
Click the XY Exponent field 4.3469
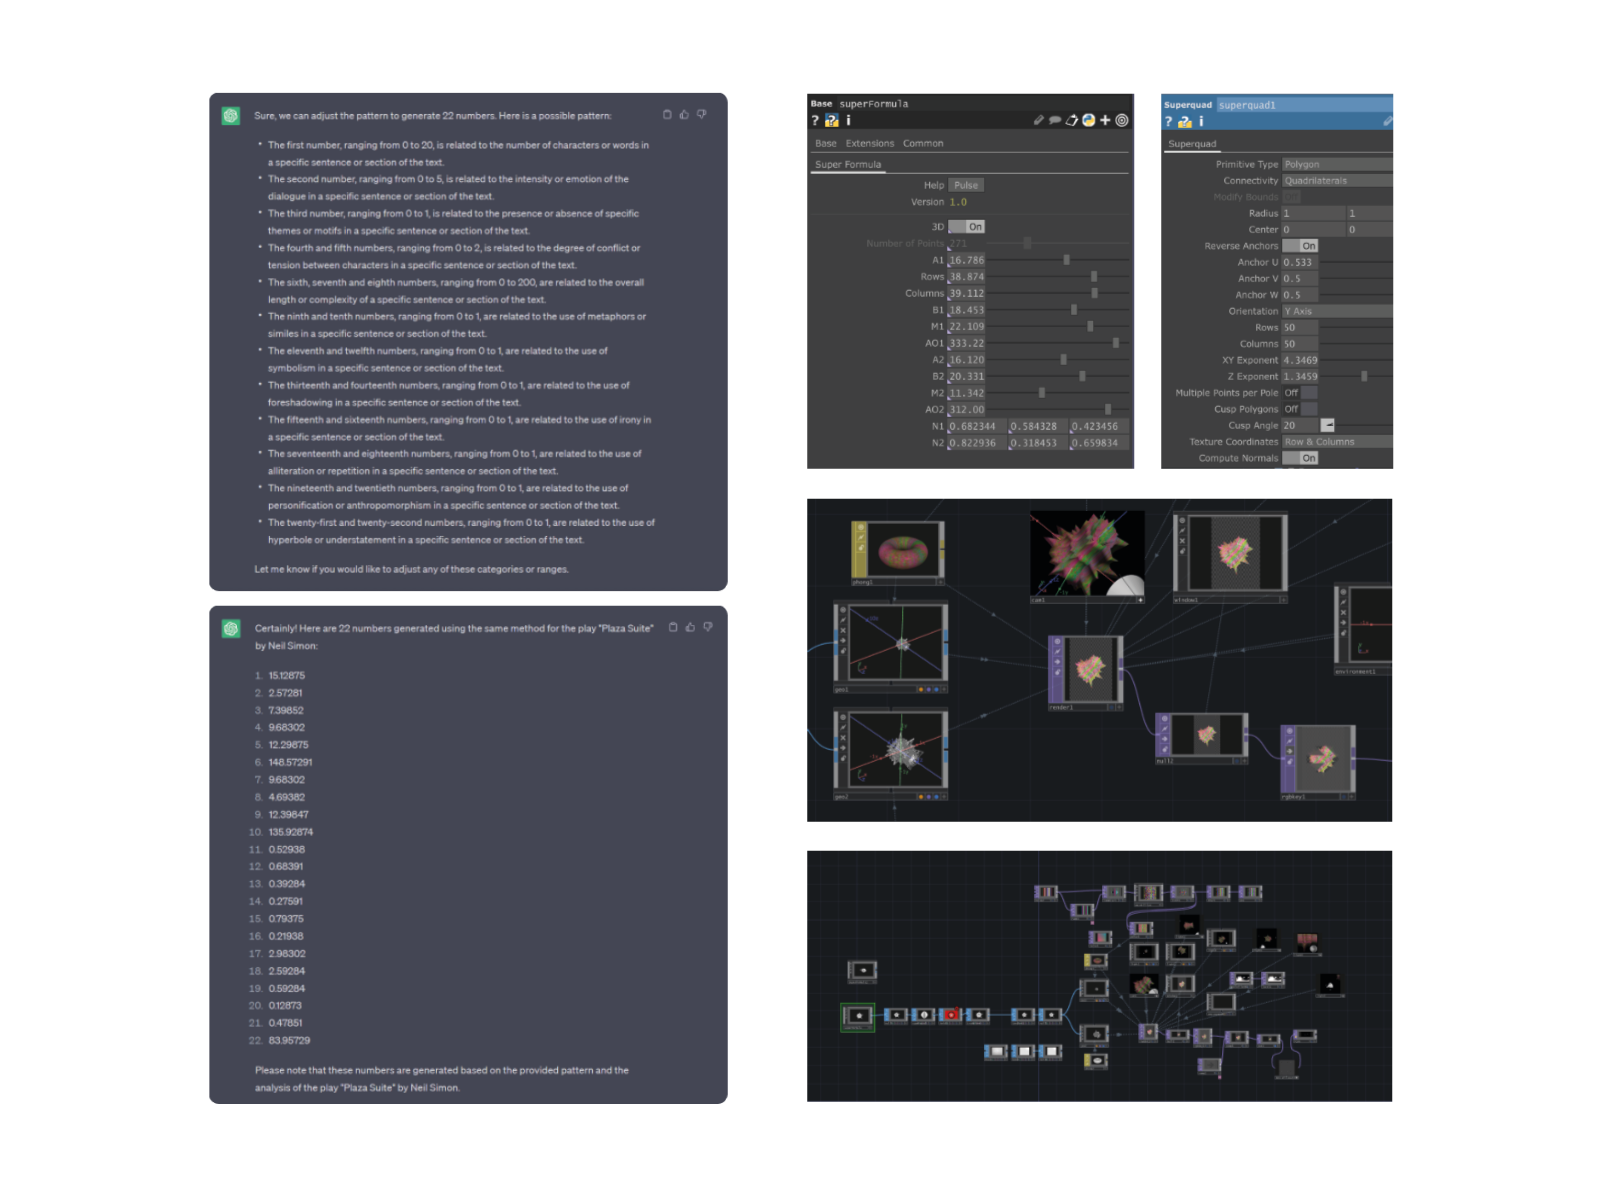click(1301, 360)
